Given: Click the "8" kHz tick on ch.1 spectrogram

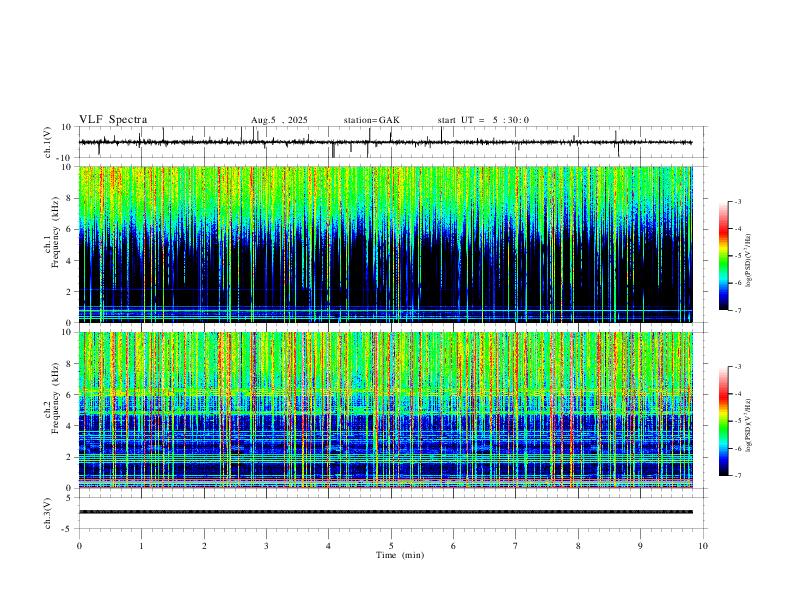Looking at the screenshot, I should (x=70, y=198).
